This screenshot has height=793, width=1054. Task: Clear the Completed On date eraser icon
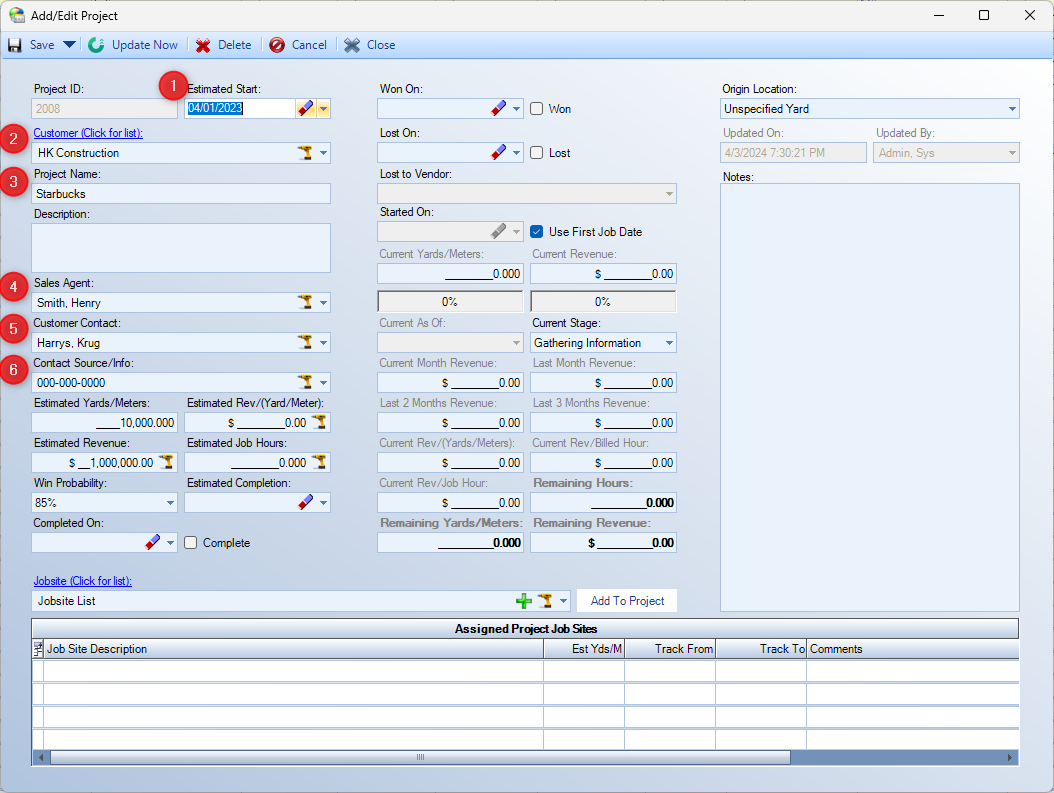pyautogui.click(x=153, y=542)
